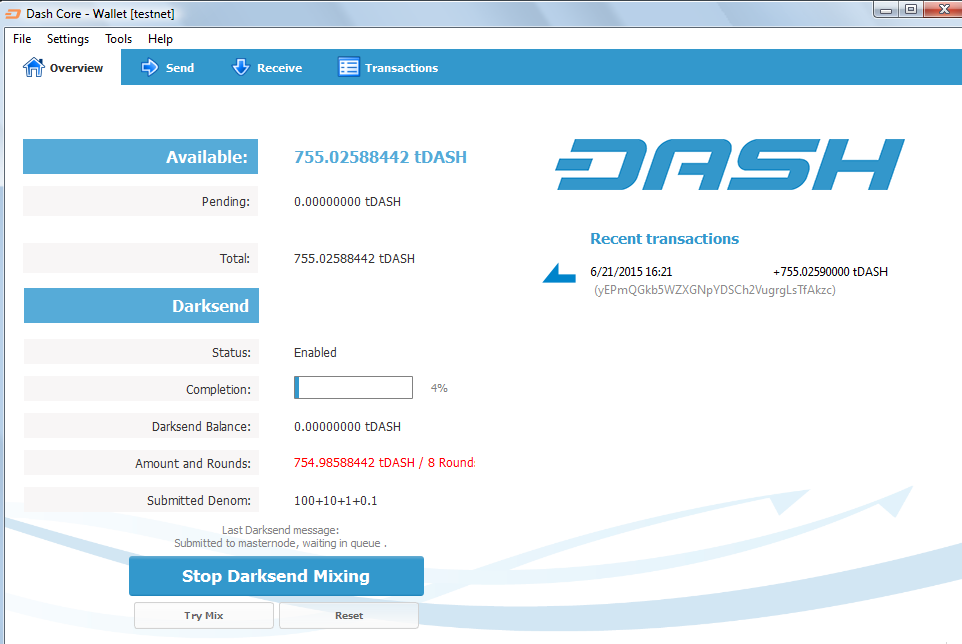This screenshot has width=962, height=644.
Task: Open the Tools menu
Action: (x=118, y=39)
